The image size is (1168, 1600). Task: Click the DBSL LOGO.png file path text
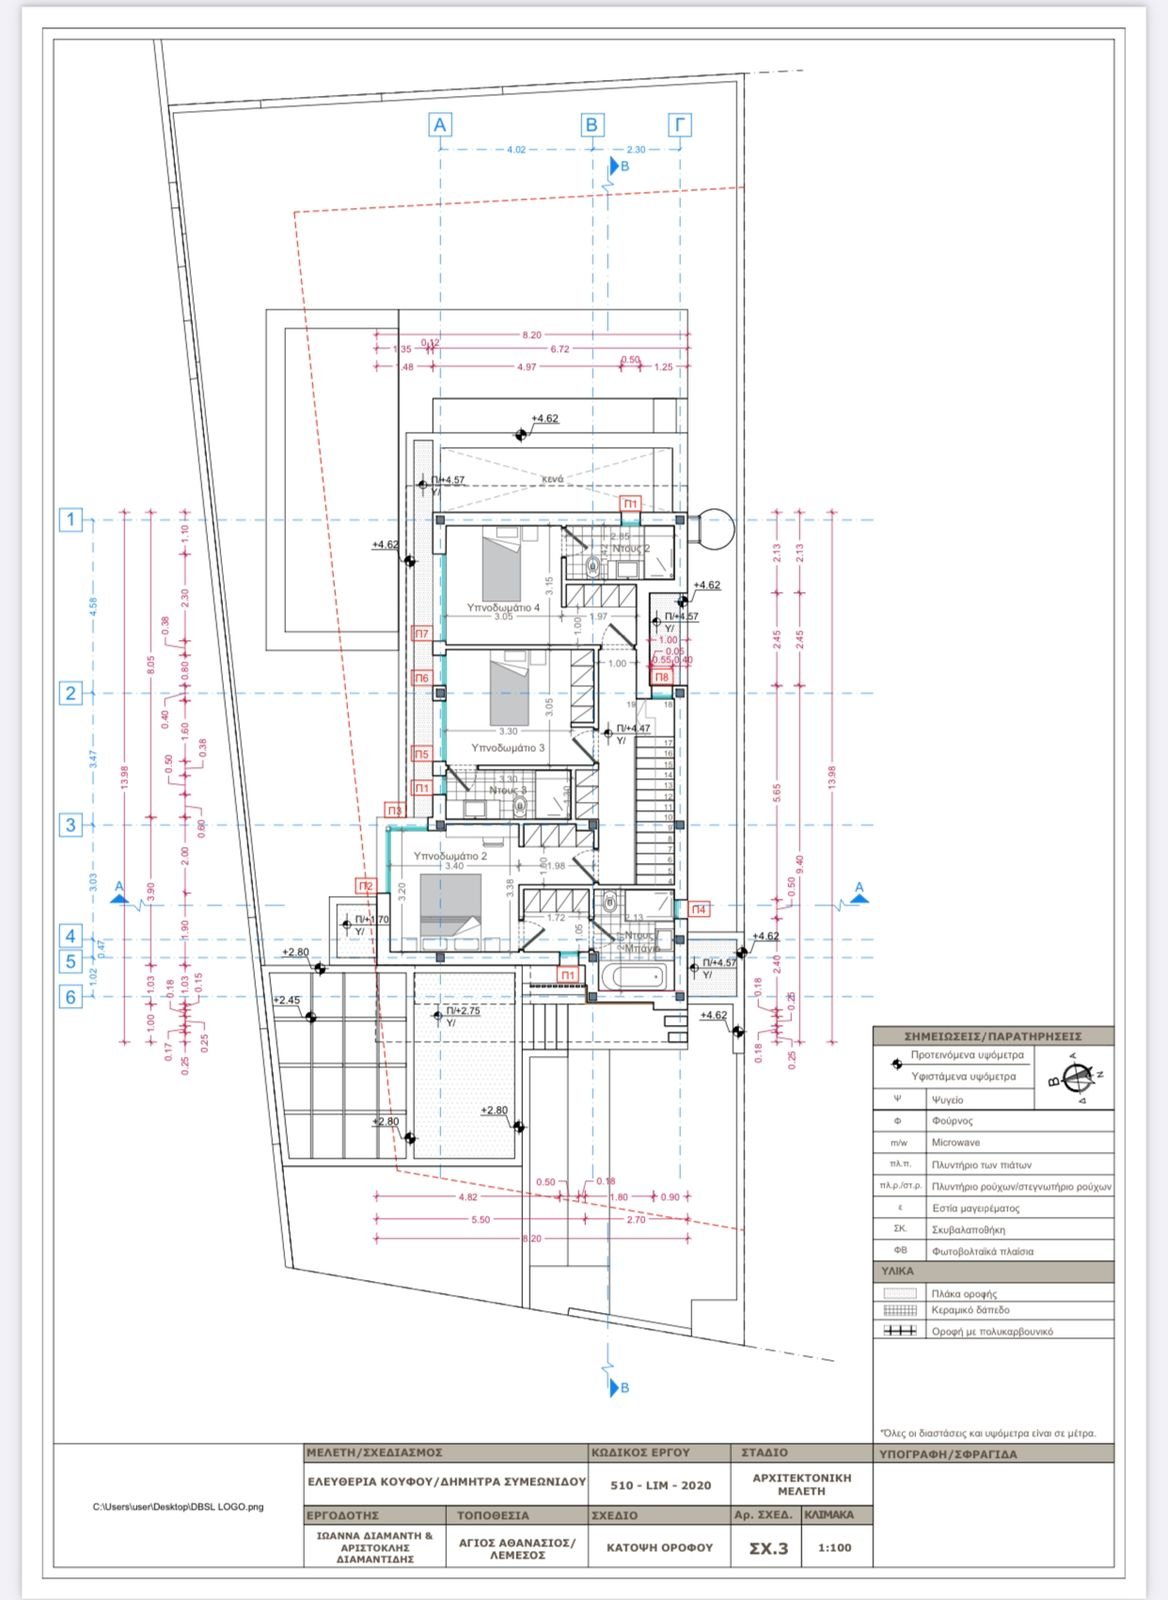click(178, 1506)
